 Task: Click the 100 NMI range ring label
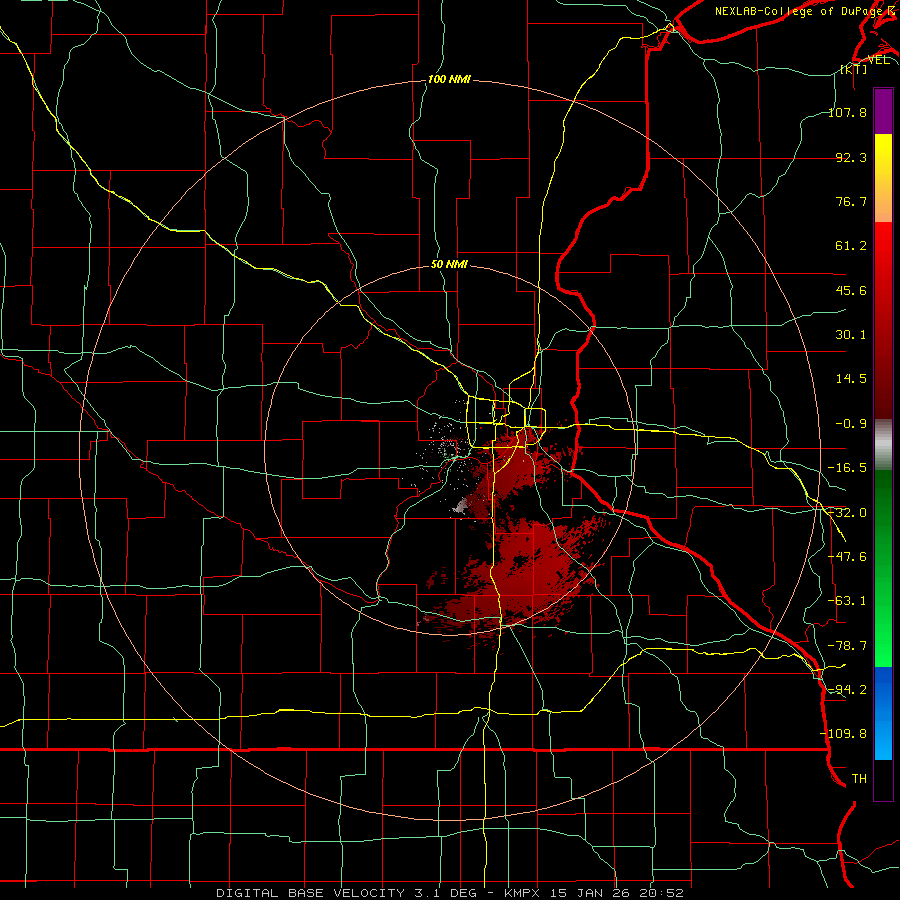coord(449,79)
